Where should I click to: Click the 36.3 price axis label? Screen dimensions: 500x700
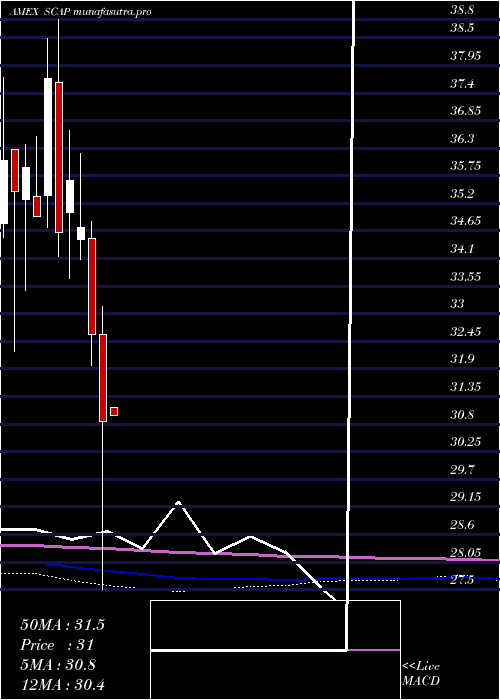click(x=462, y=138)
